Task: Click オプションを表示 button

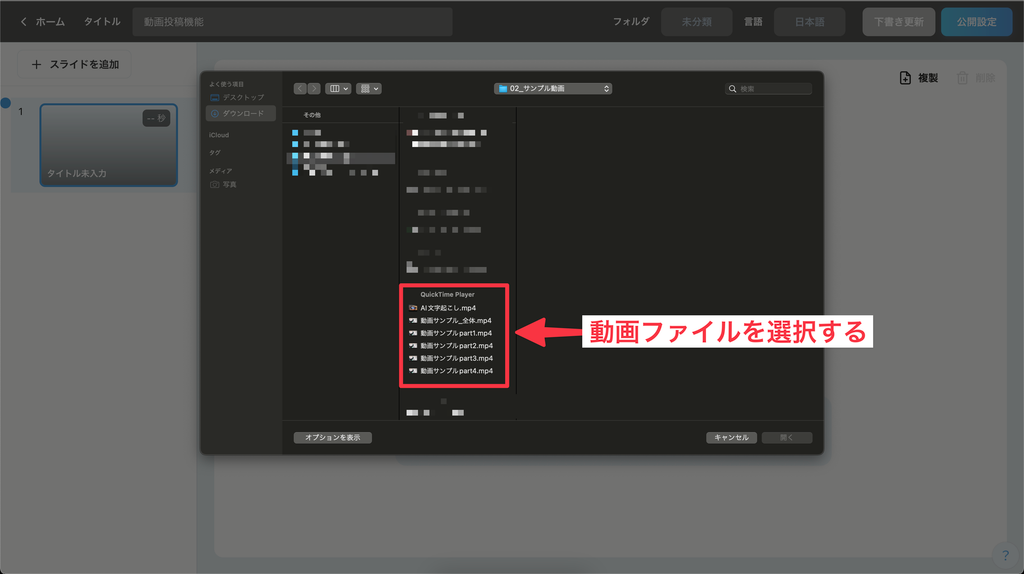Action: click(332, 438)
